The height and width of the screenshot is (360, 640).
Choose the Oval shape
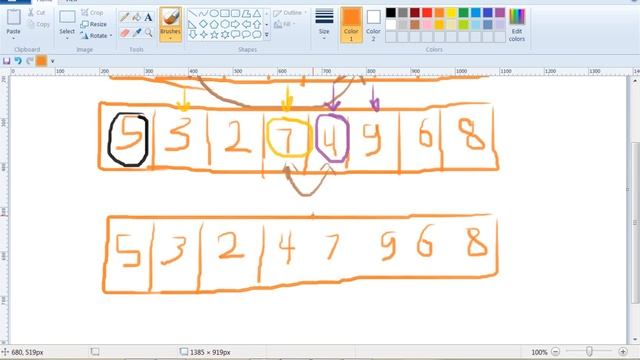pyautogui.click(x=213, y=13)
